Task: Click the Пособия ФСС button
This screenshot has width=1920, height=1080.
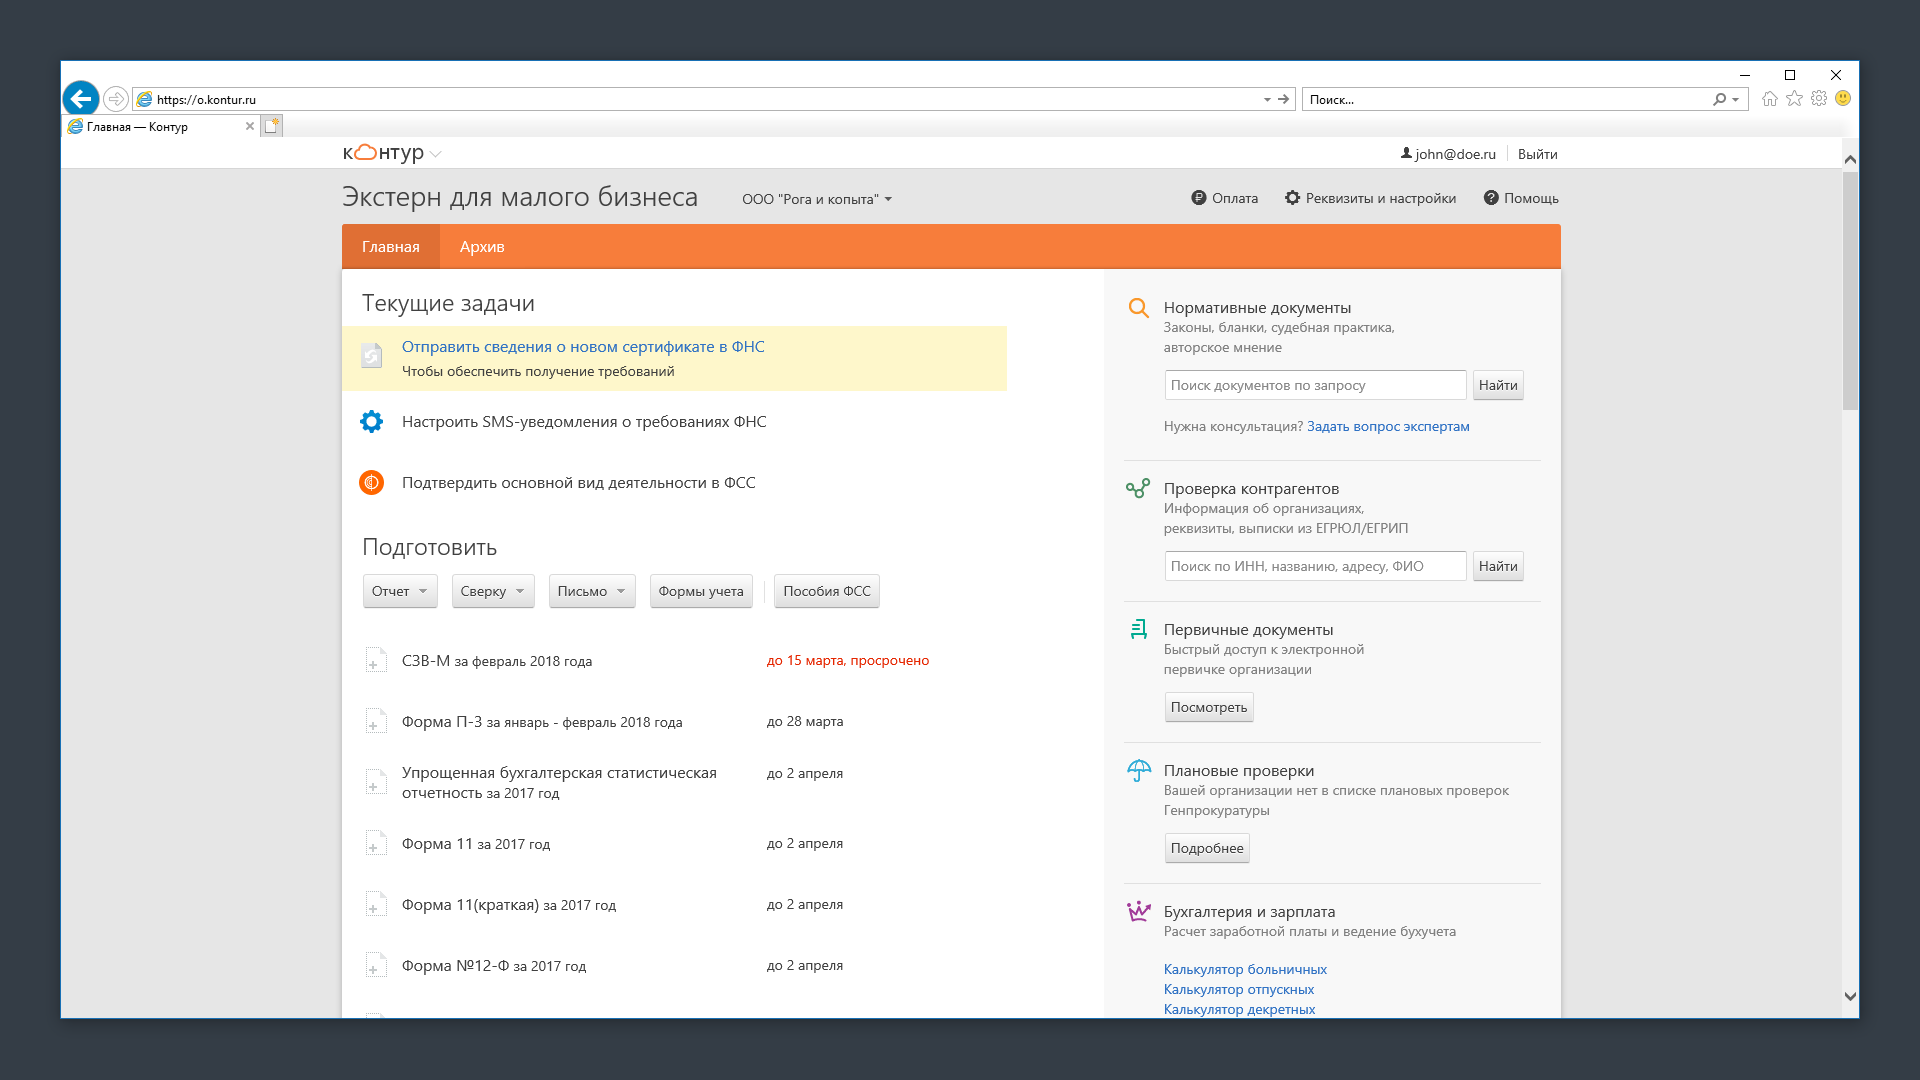Action: click(826, 591)
